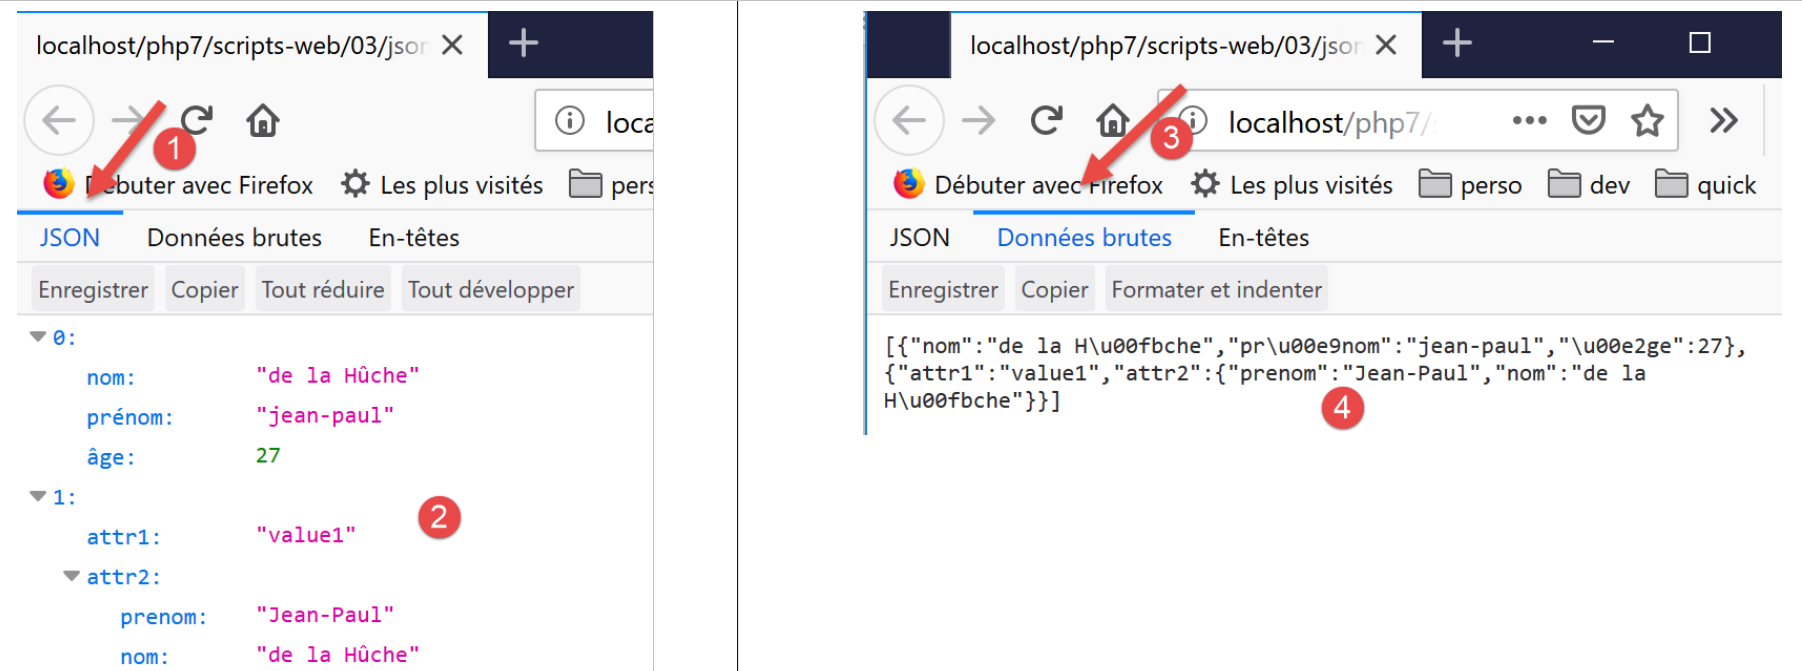Save the page with the Pocket icon
Screen dimensions: 1802x671
[x=1588, y=121]
